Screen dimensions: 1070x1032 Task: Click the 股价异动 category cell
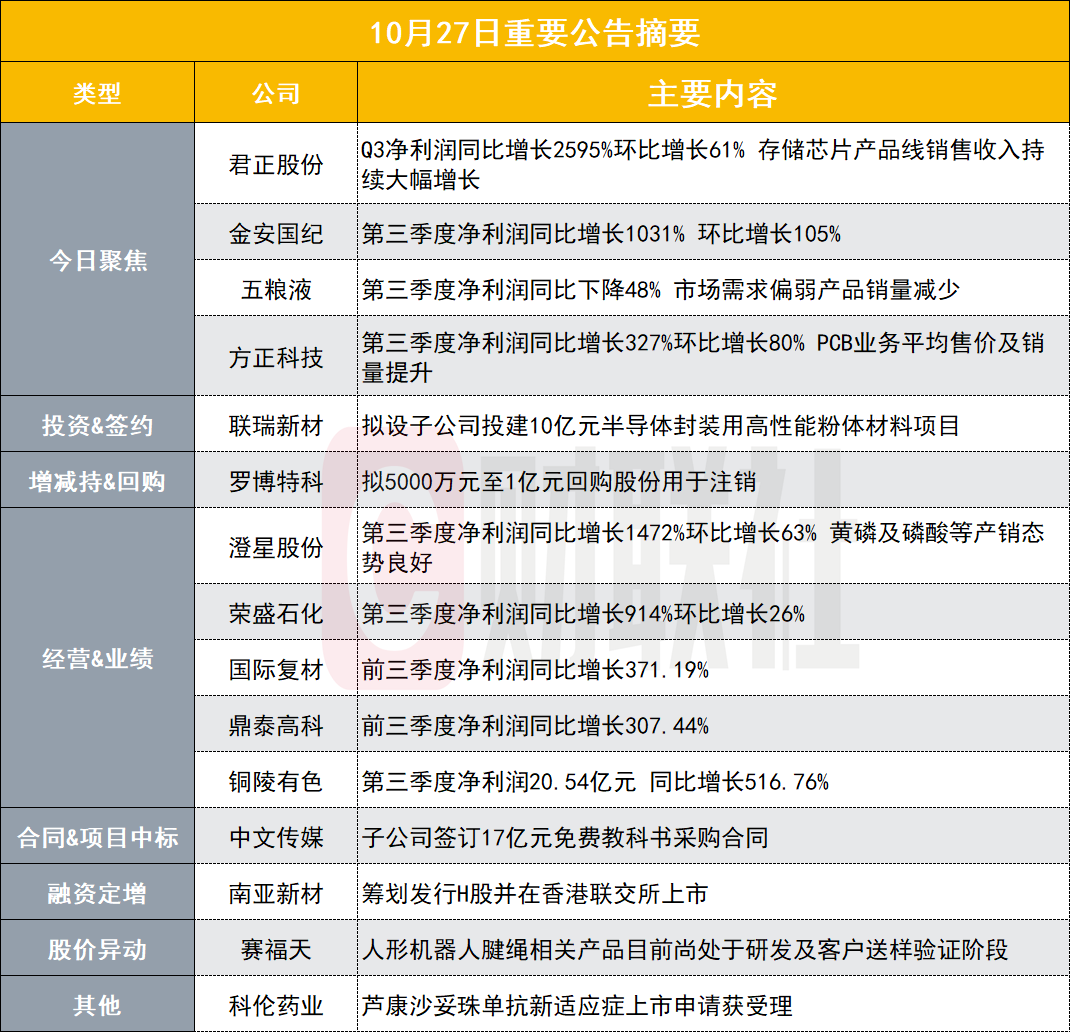tap(98, 949)
